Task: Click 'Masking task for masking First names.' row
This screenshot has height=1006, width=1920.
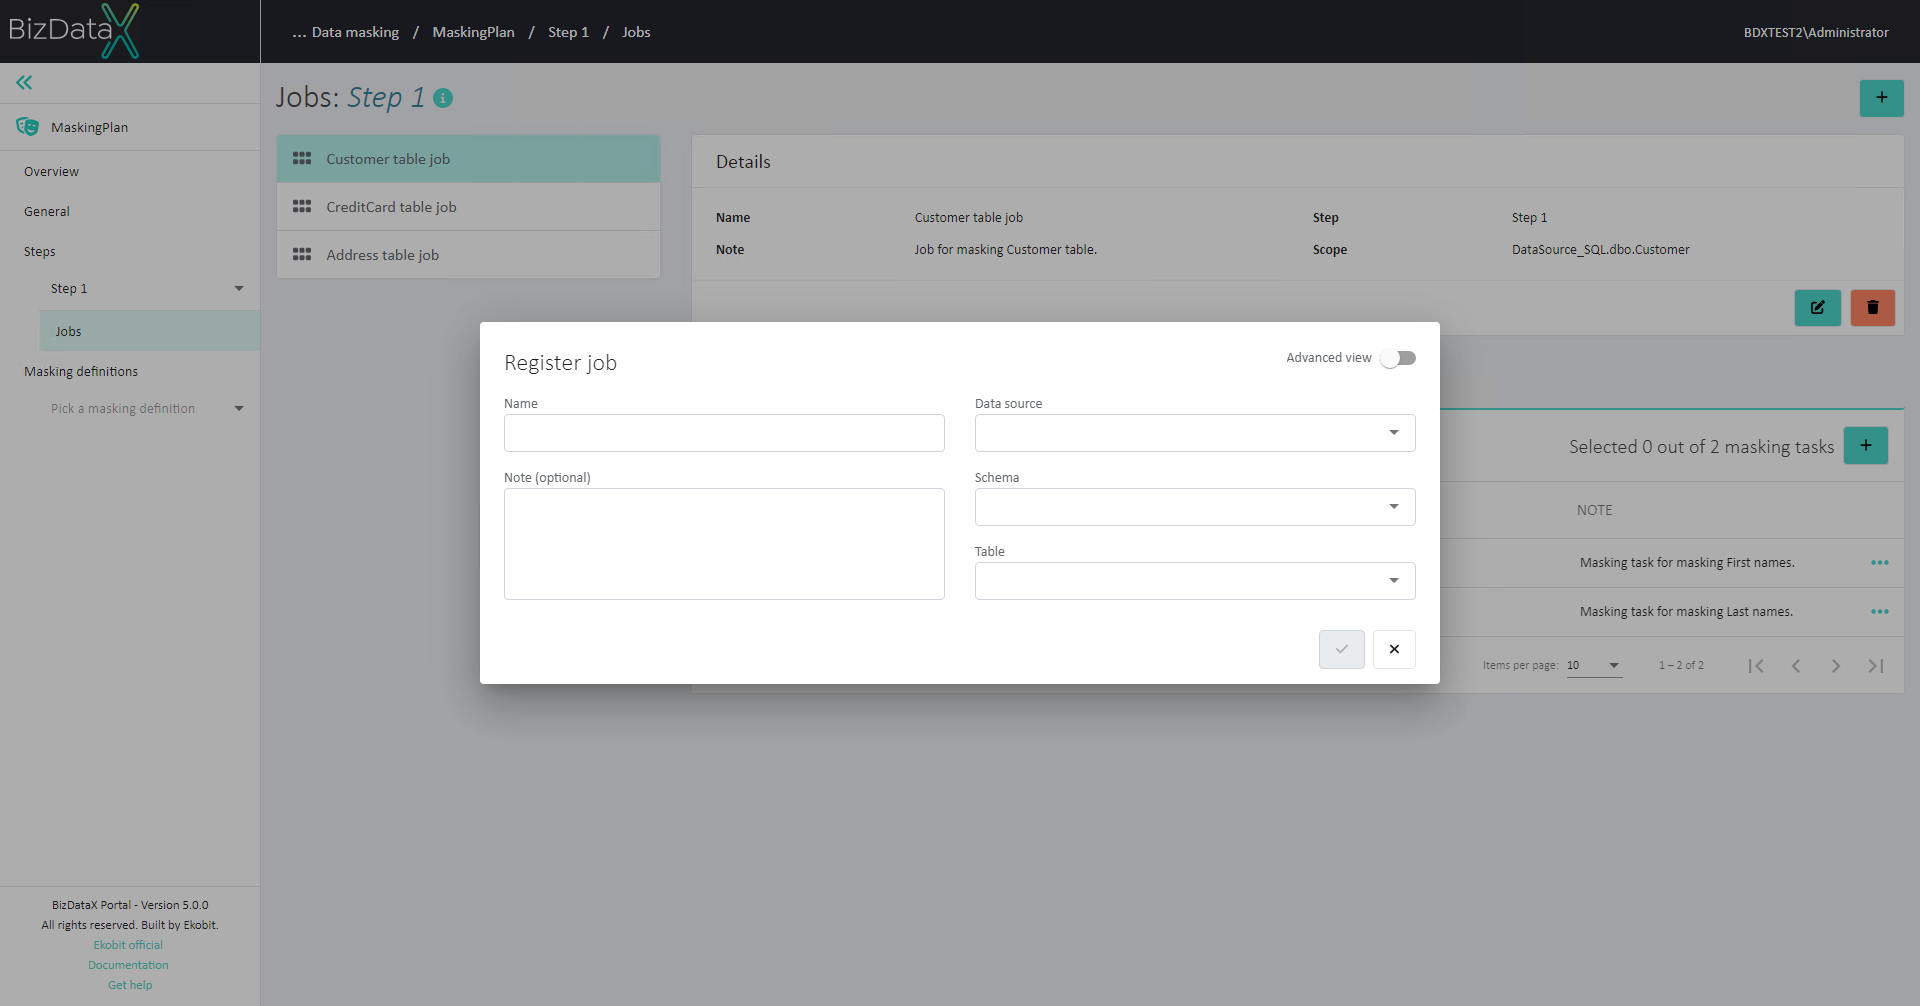Action: tap(1687, 563)
